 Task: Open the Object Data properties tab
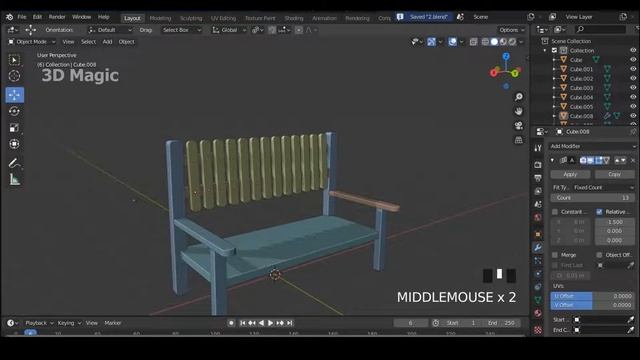[x=538, y=300]
